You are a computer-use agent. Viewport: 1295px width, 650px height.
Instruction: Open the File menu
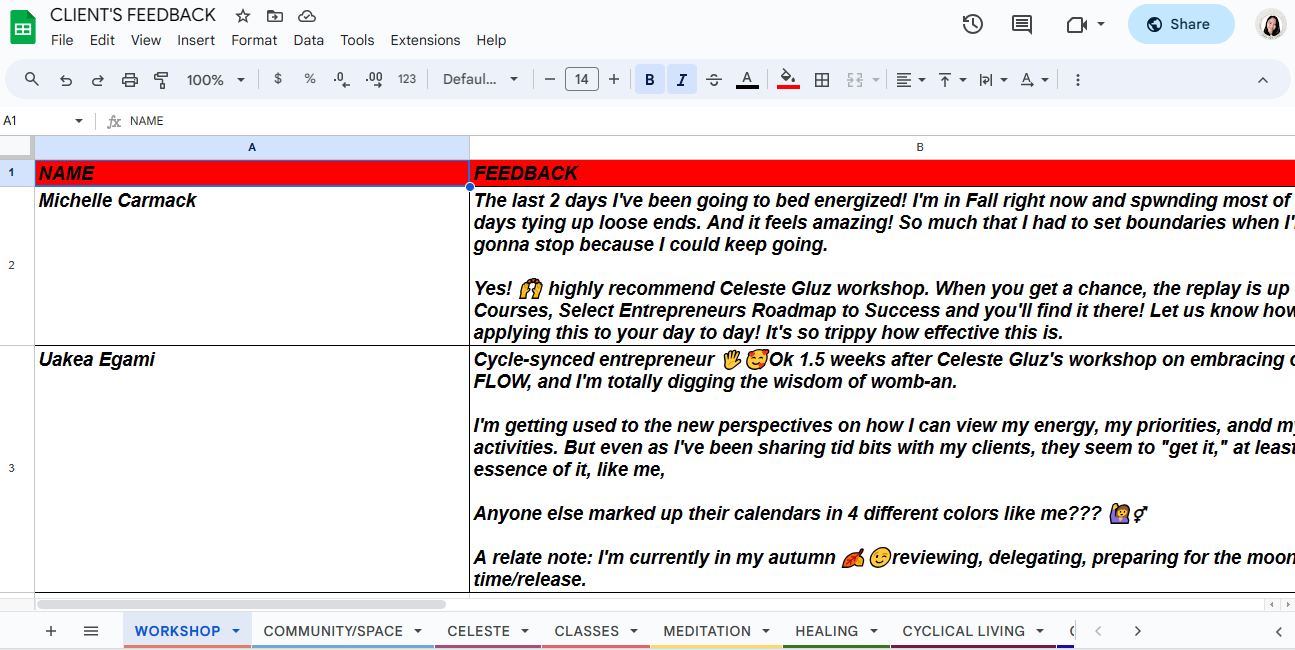point(62,40)
